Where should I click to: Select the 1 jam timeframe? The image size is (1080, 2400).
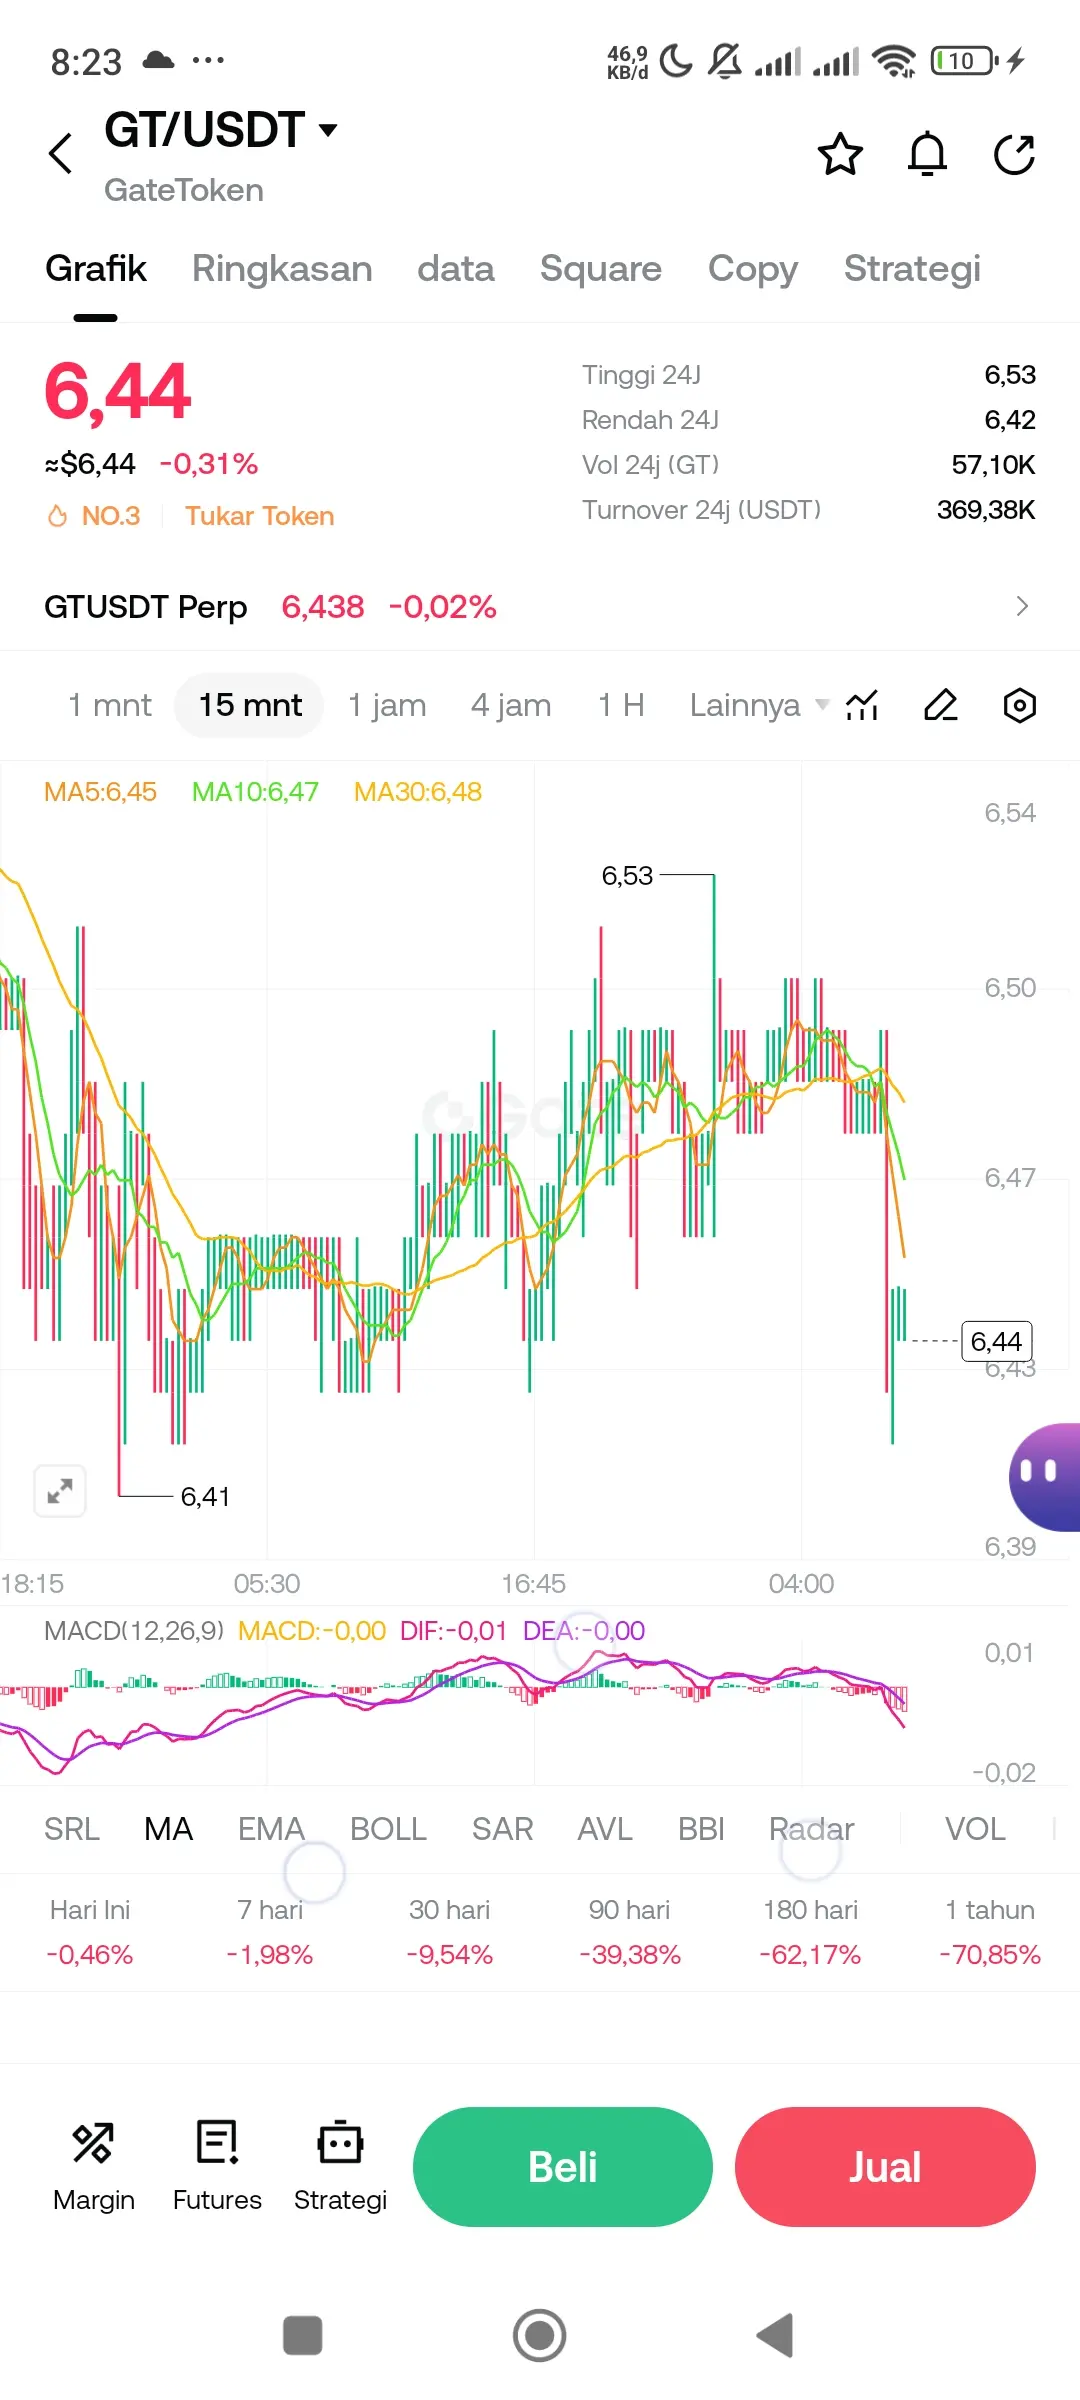(387, 705)
